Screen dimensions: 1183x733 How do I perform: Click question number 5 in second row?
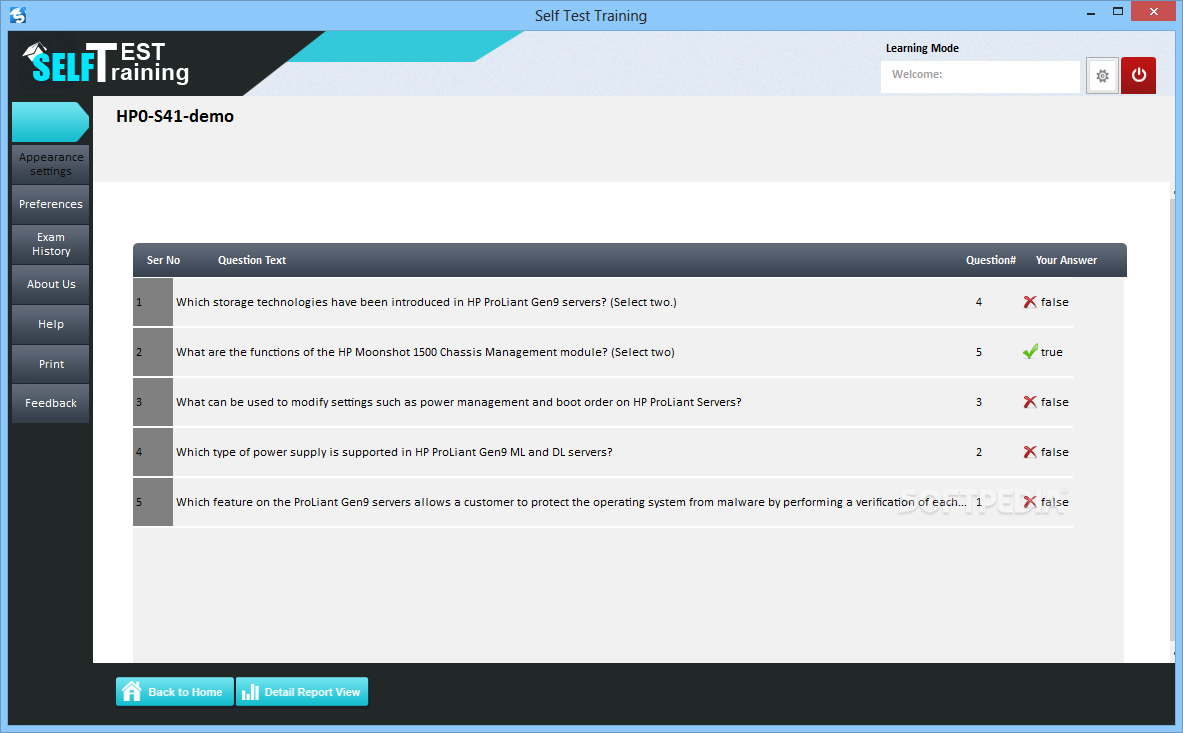coord(979,352)
